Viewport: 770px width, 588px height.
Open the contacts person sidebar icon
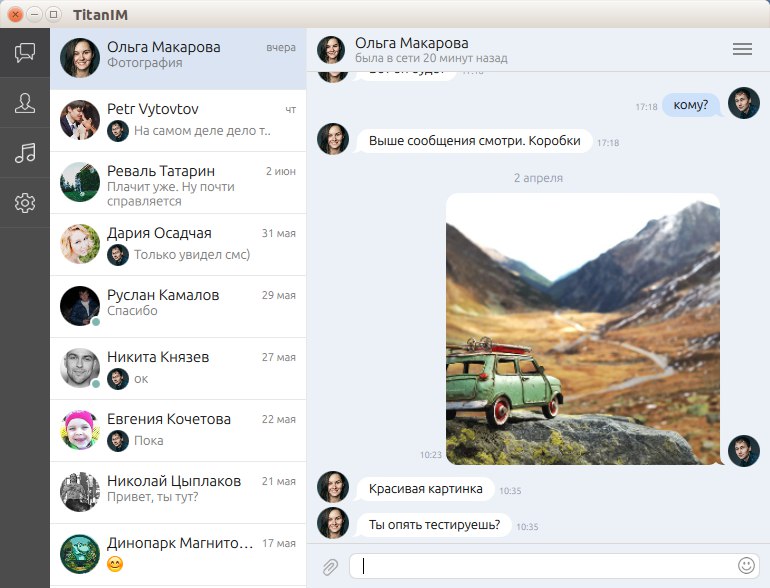25,103
